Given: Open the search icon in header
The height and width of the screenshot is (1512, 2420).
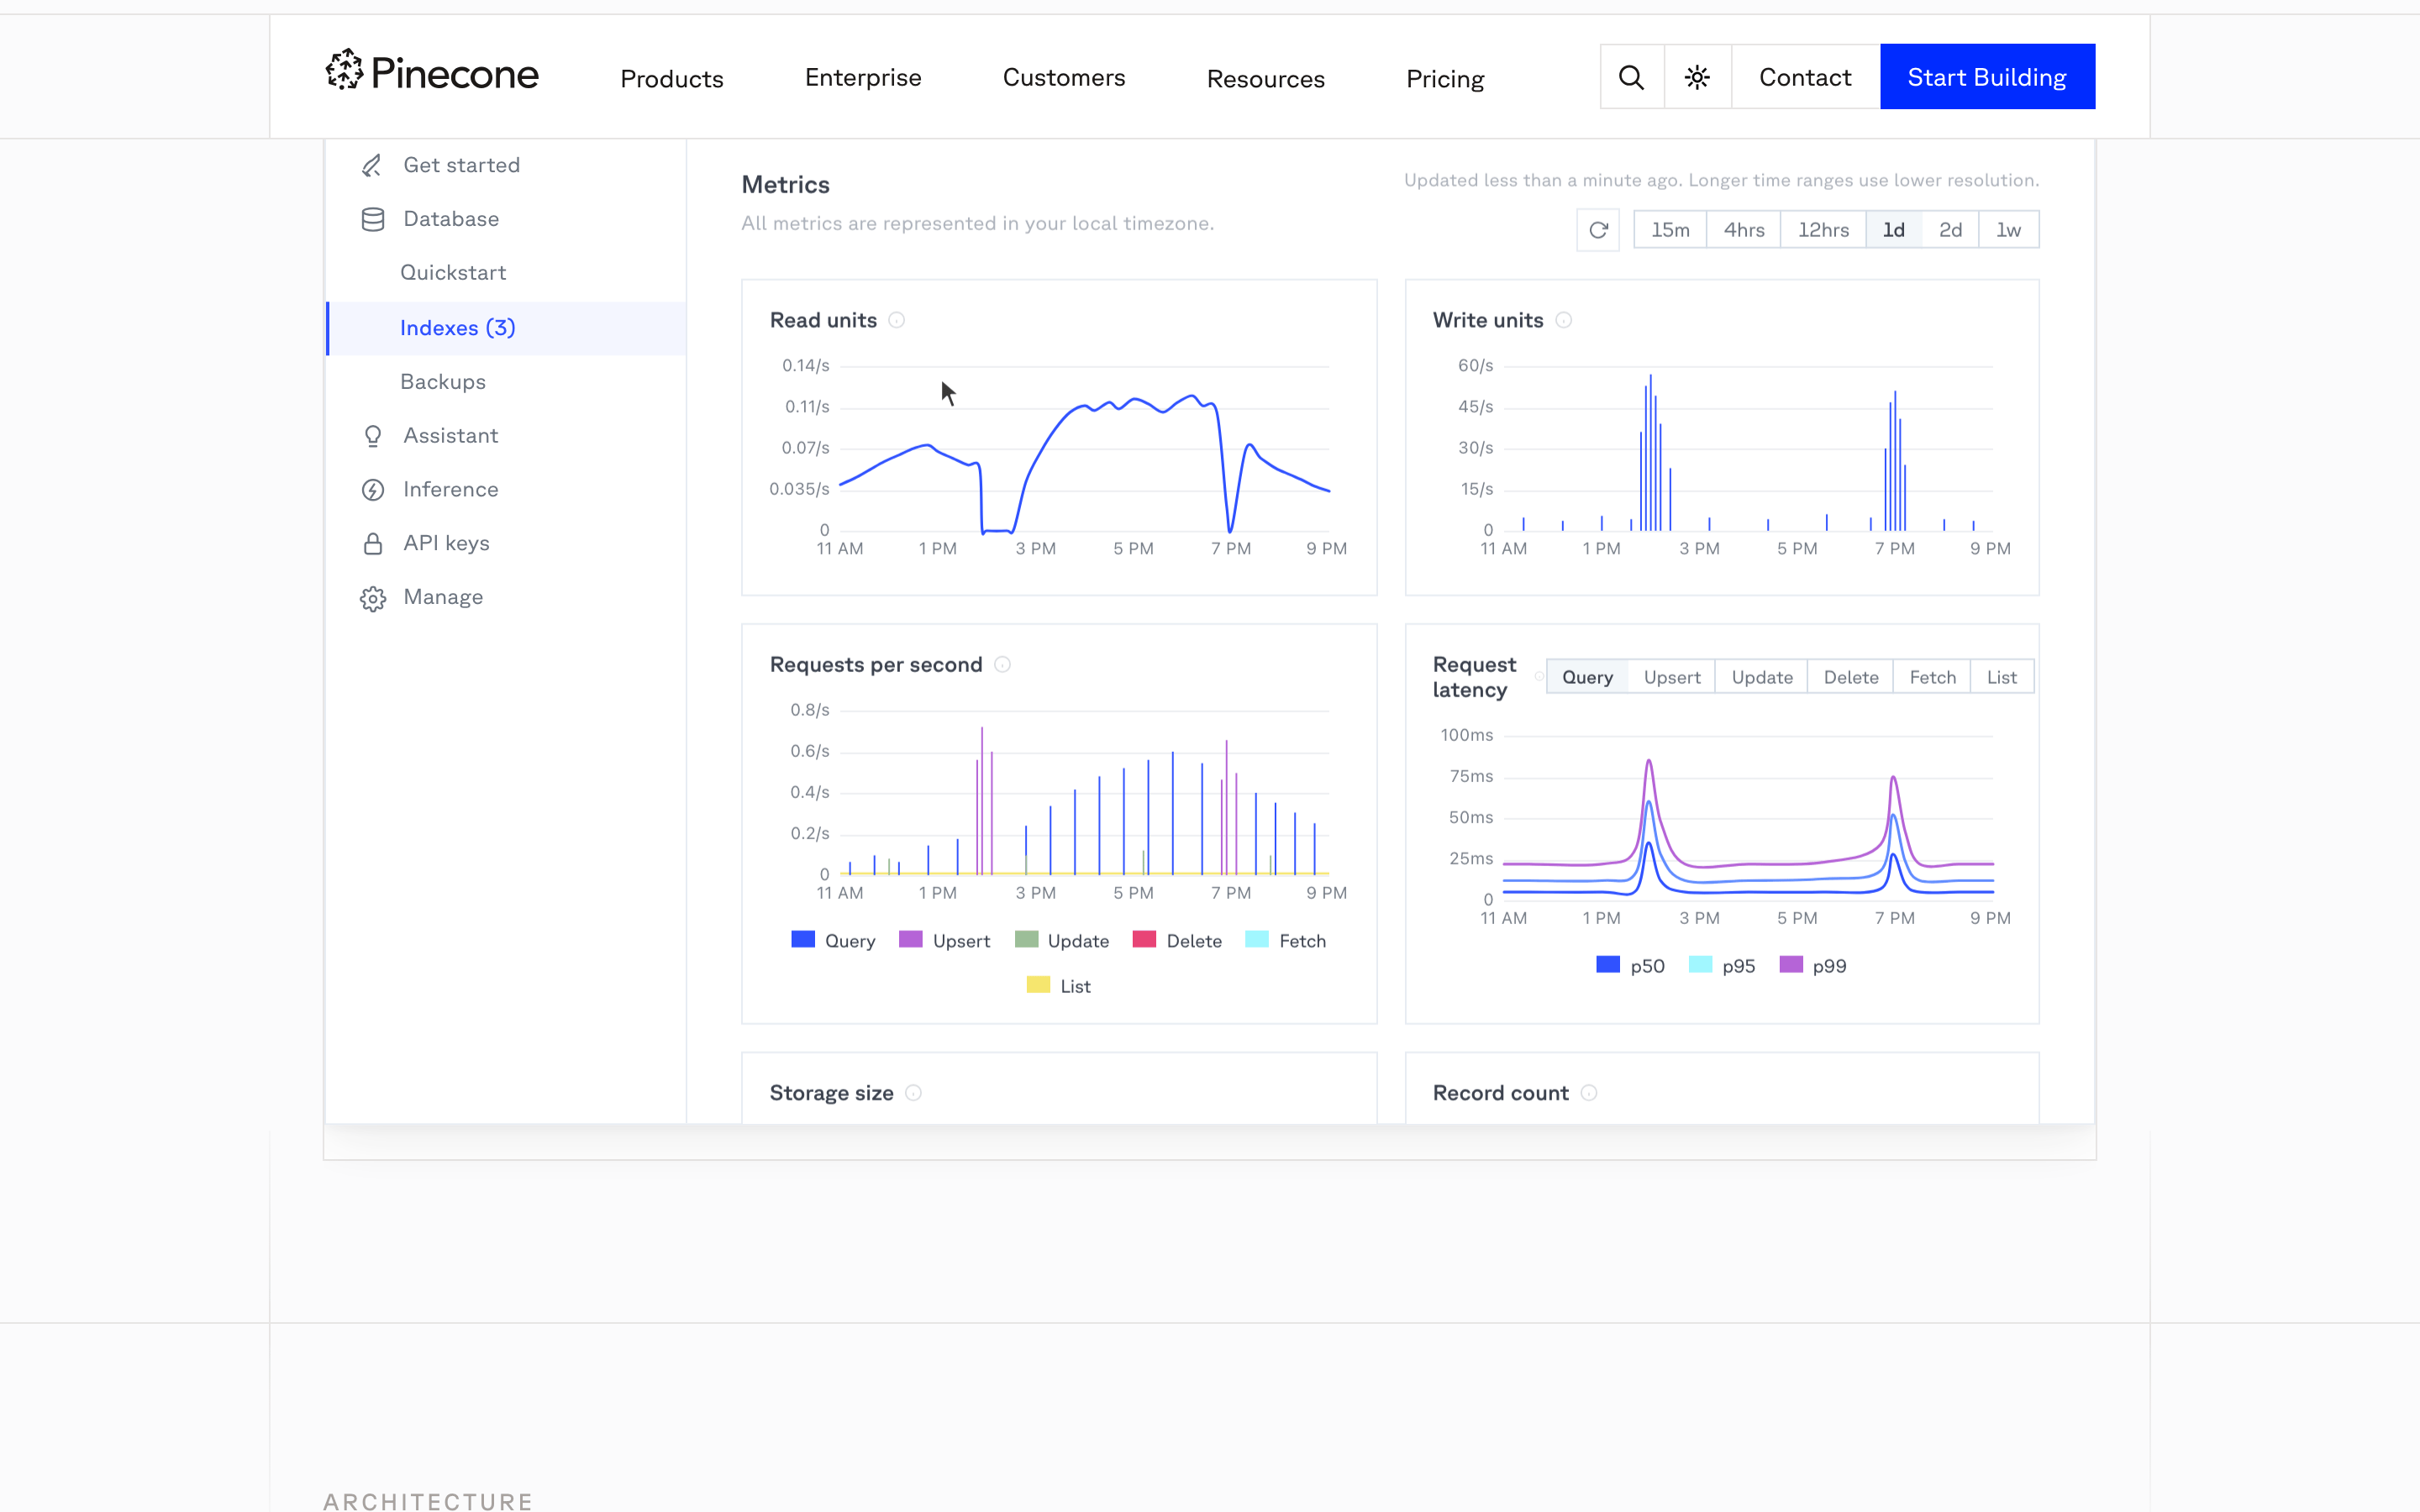Looking at the screenshot, I should coord(1631,77).
